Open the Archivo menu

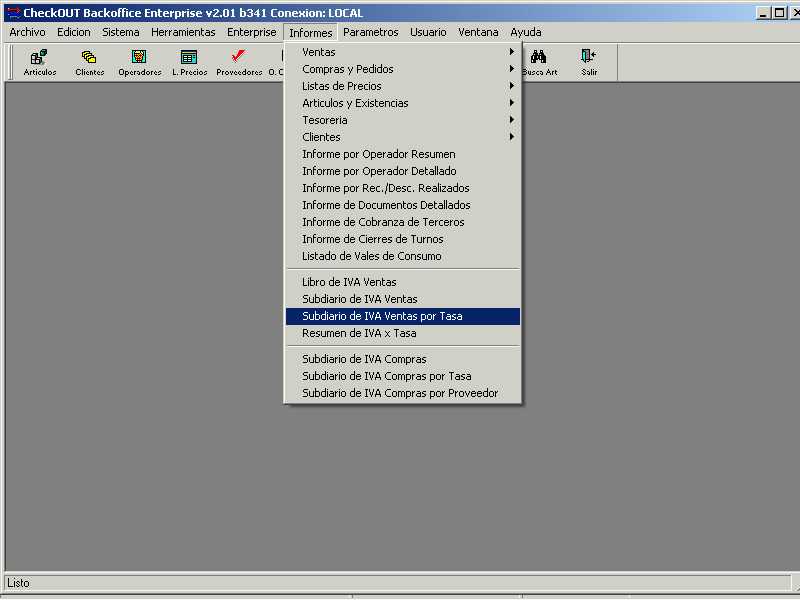[x=27, y=32]
